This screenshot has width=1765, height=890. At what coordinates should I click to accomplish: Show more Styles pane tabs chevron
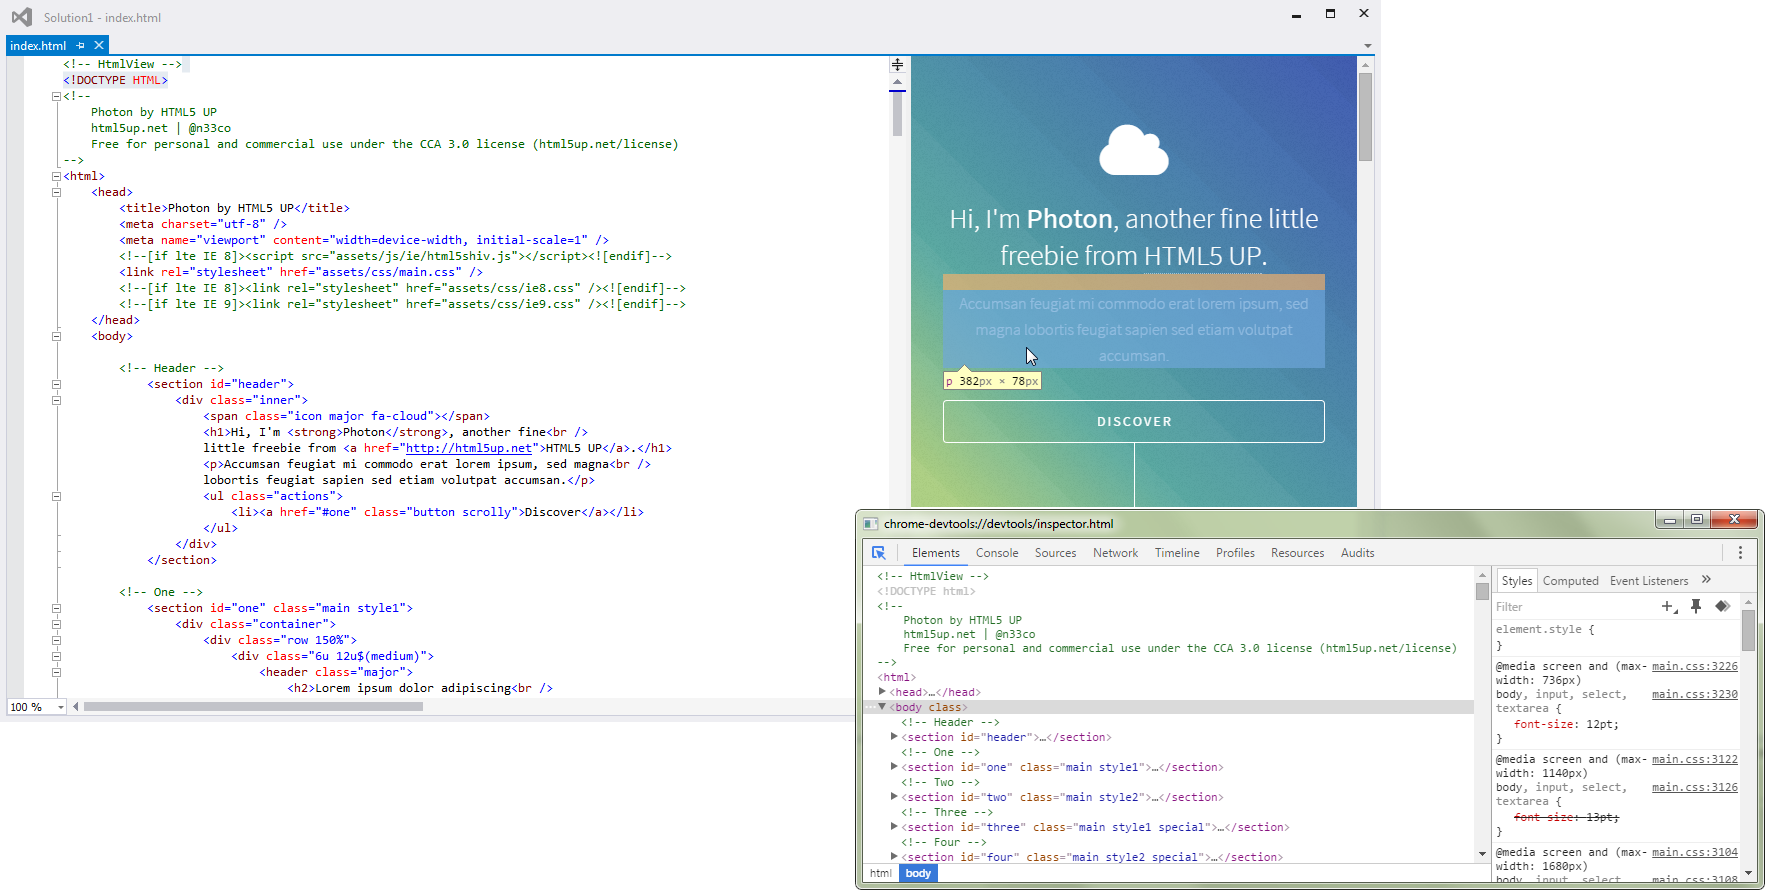[x=1706, y=580]
